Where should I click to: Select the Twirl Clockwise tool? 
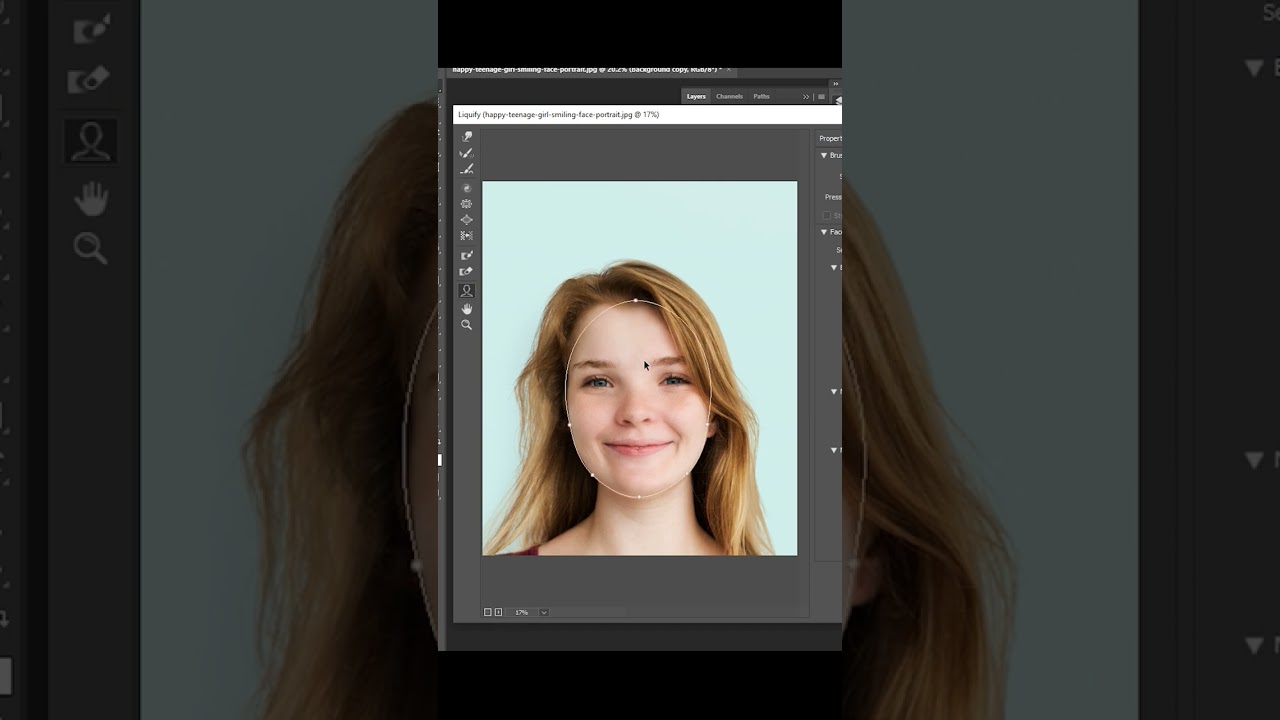pos(466,188)
